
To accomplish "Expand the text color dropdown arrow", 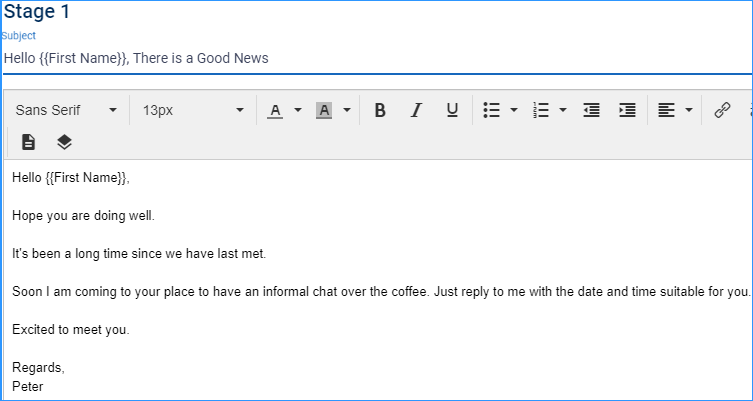I will point(298,110).
